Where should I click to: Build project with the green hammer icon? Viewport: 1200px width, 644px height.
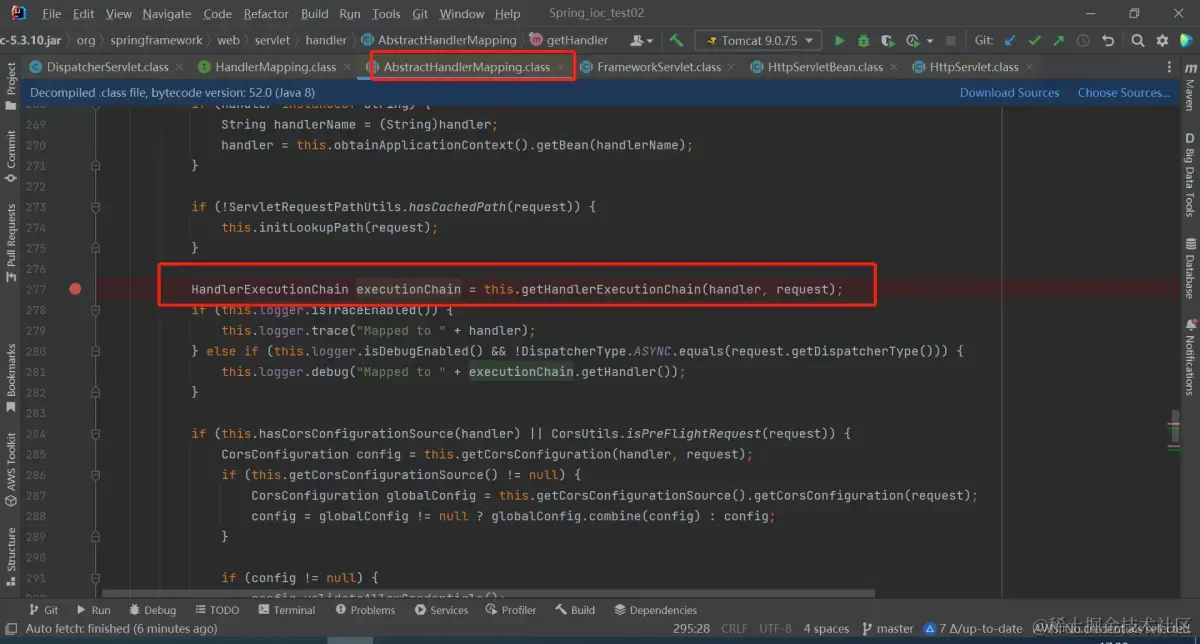coord(677,41)
